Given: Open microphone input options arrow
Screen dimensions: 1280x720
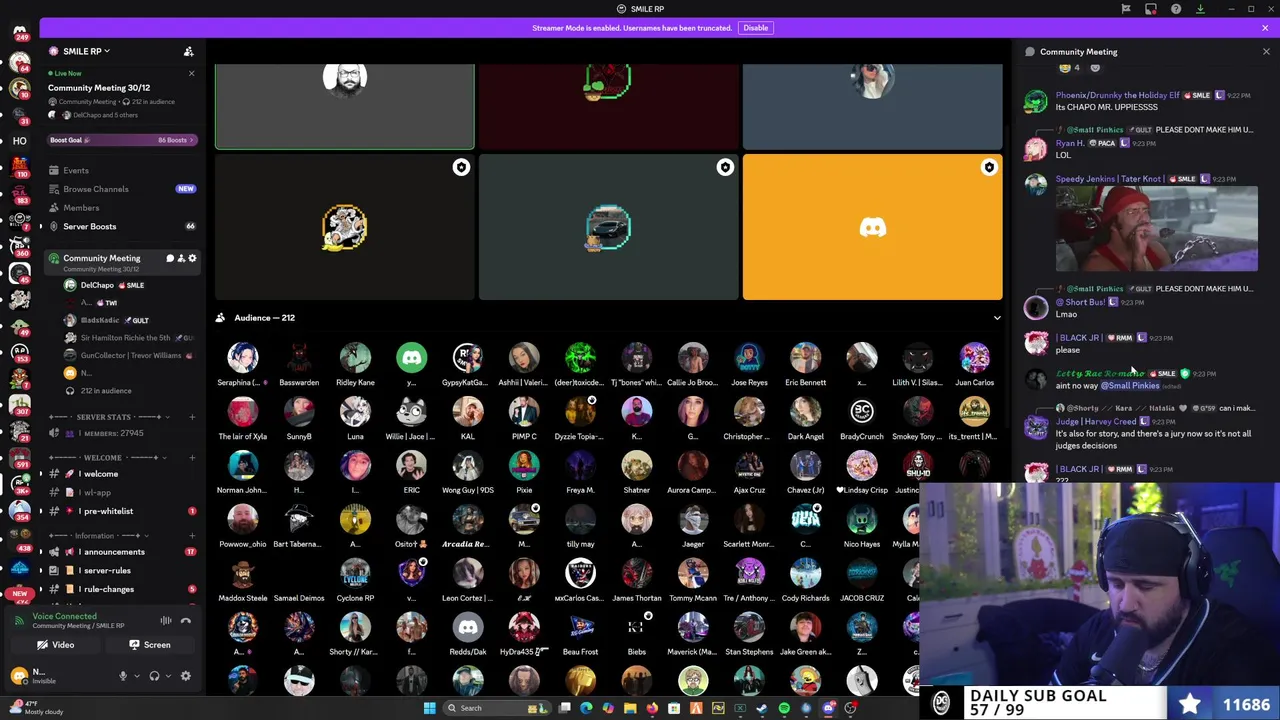Looking at the screenshot, I should 135,676.
